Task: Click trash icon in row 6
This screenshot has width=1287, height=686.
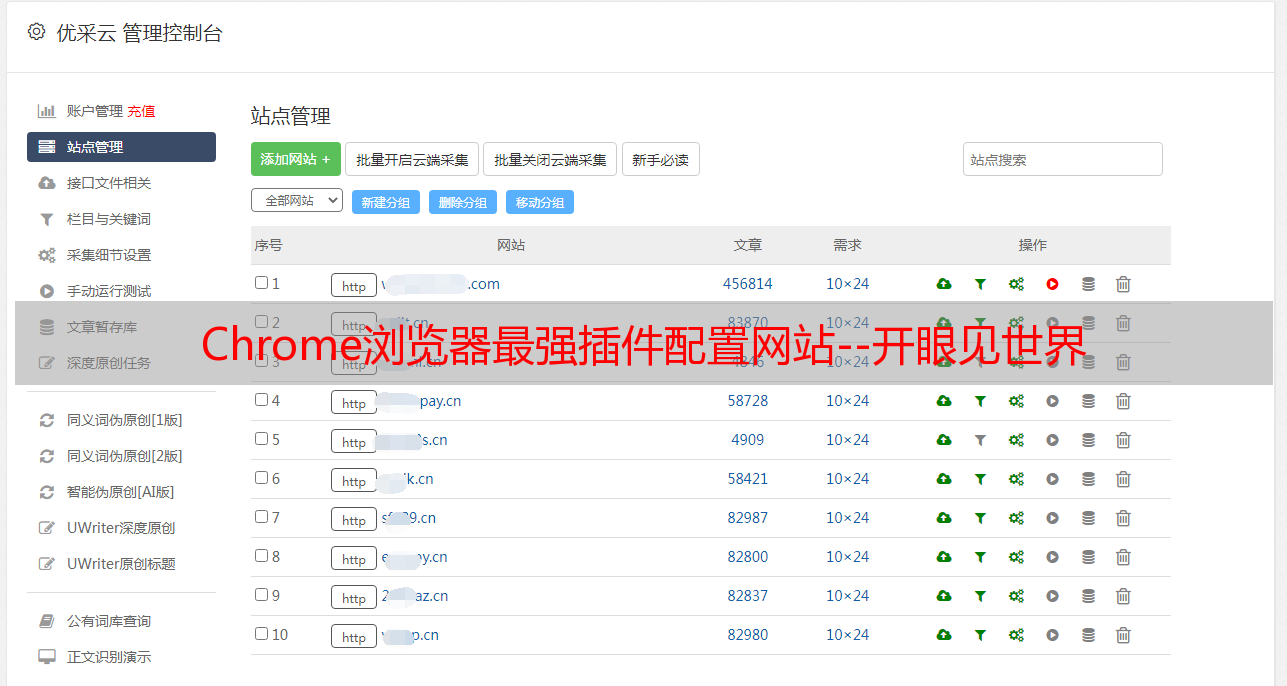Action: [1123, 479]
